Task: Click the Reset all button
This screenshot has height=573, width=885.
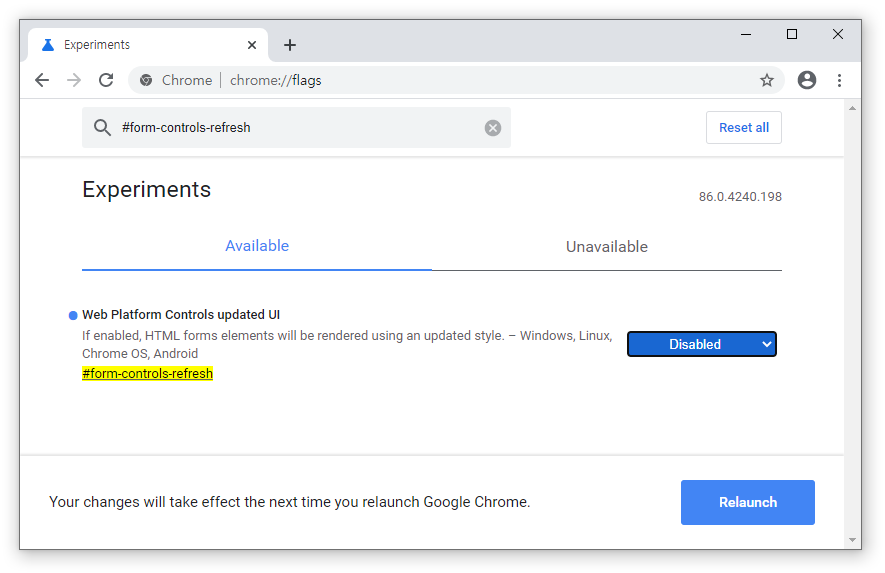Action: pyautogui.click(x=743, y=128)
